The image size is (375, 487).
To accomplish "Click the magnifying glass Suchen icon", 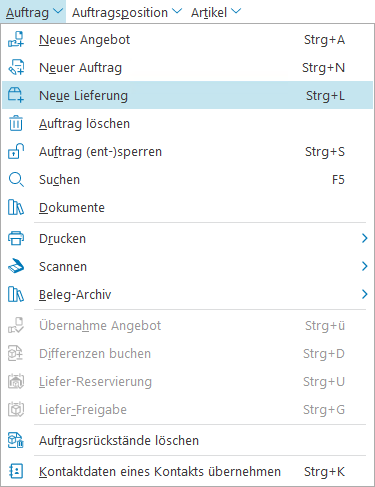I will click(x=16, y=179).
